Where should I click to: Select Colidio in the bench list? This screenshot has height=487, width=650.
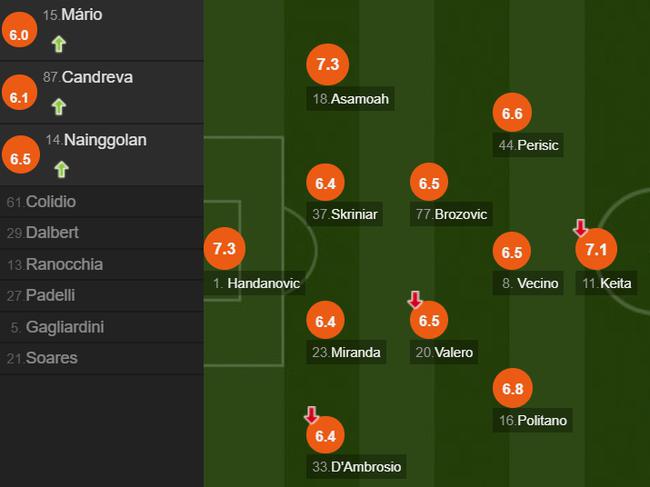[x=102, y=202]
